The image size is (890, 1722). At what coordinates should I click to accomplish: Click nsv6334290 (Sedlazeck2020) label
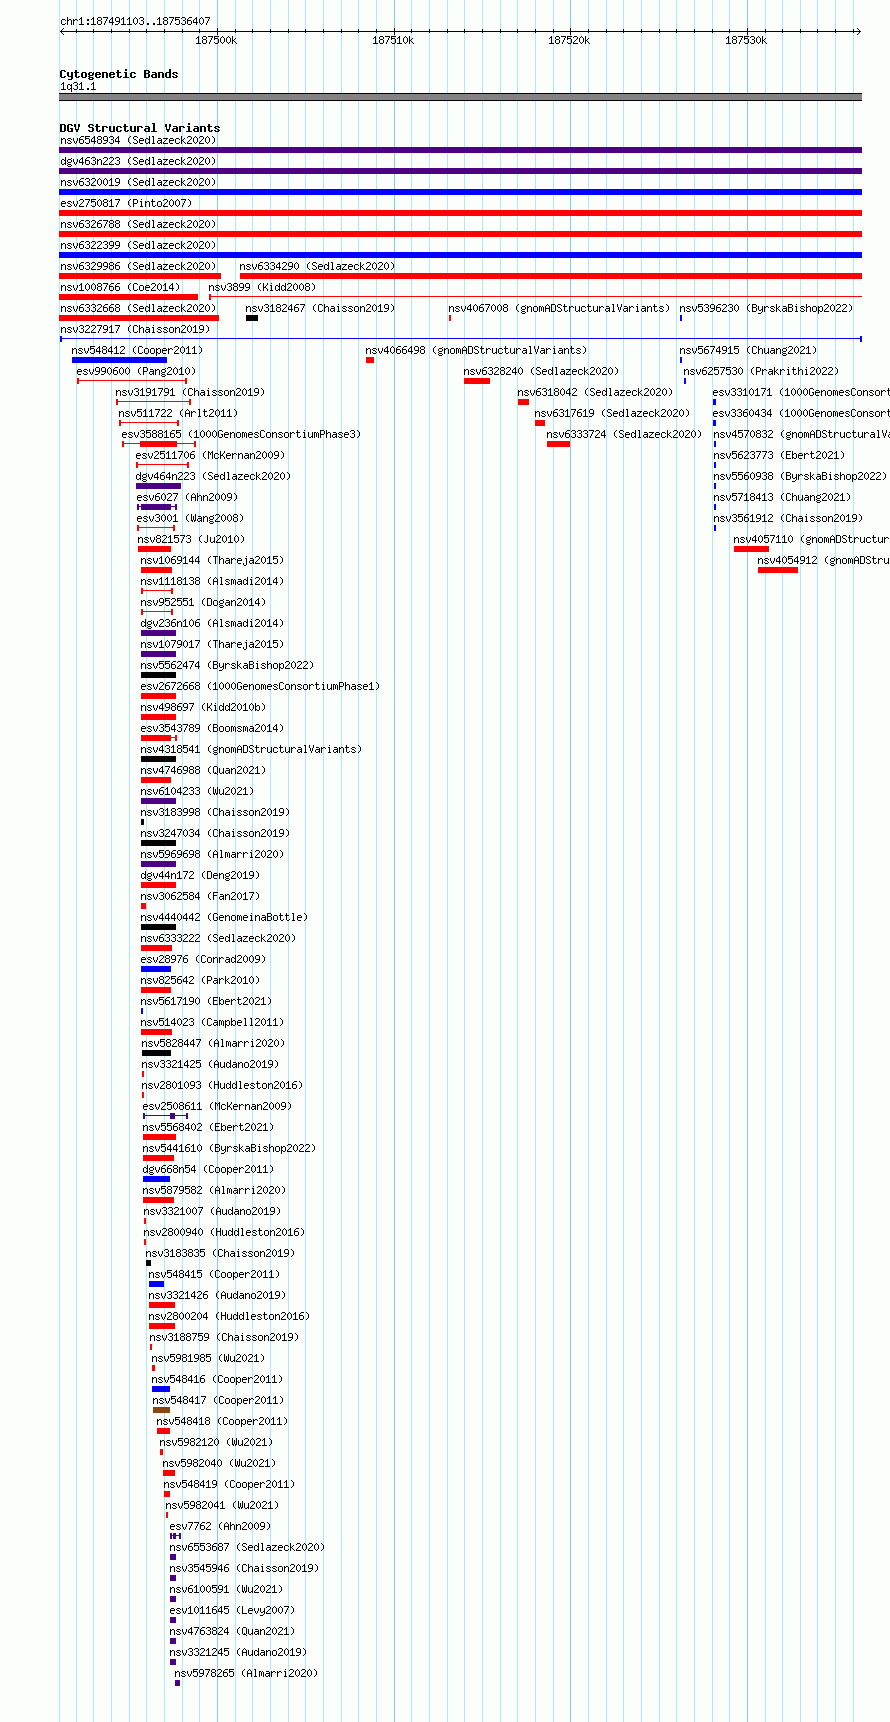click(x=317, y=266)
